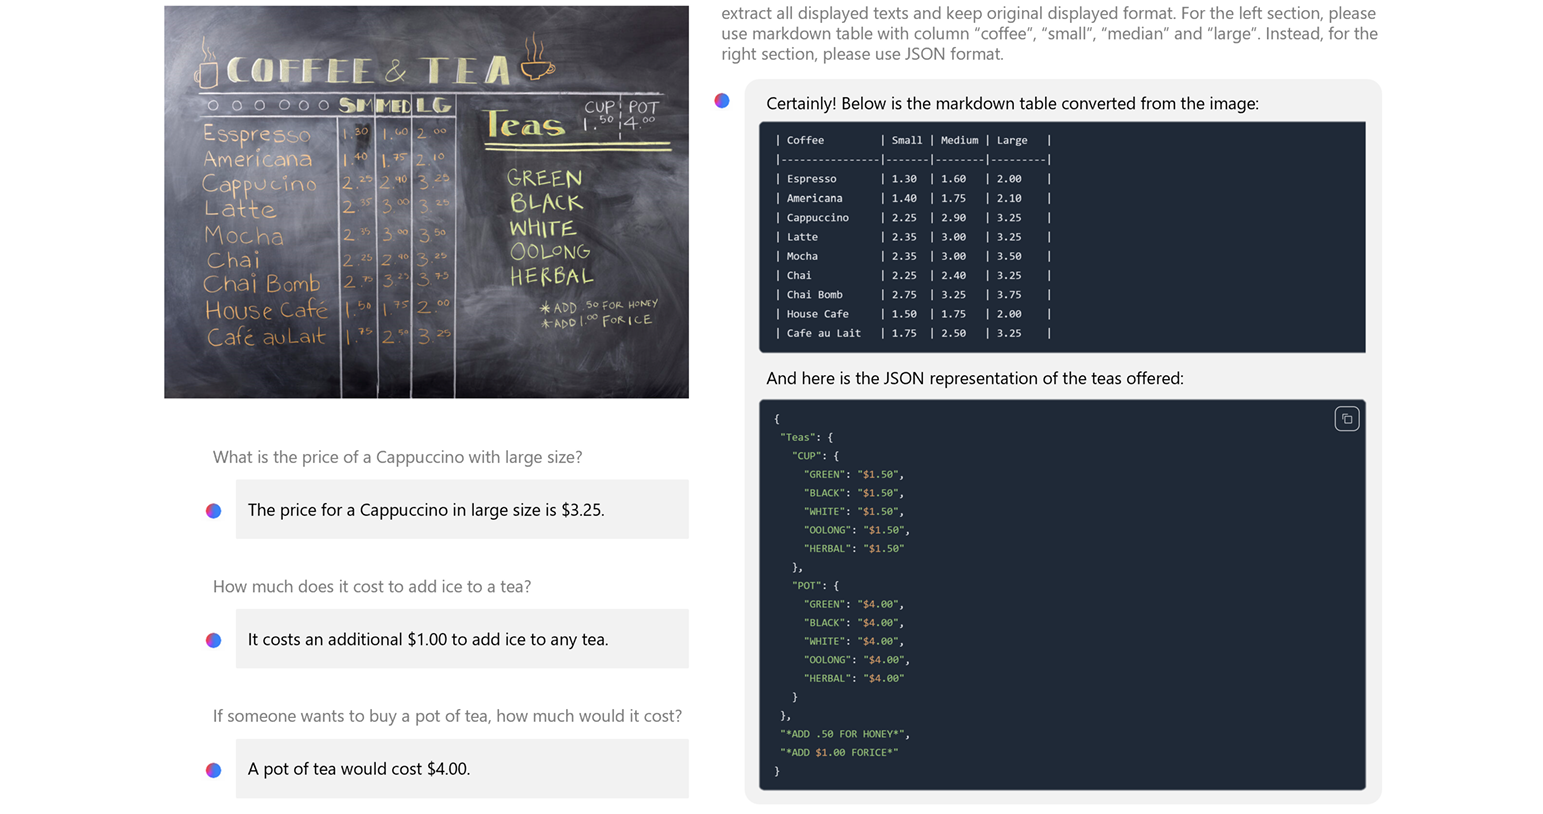This screenshot has width=1543, height=814.
Task: Click the answer 'A pot of tea would cost $4.00.'
Action: (359, 769)
